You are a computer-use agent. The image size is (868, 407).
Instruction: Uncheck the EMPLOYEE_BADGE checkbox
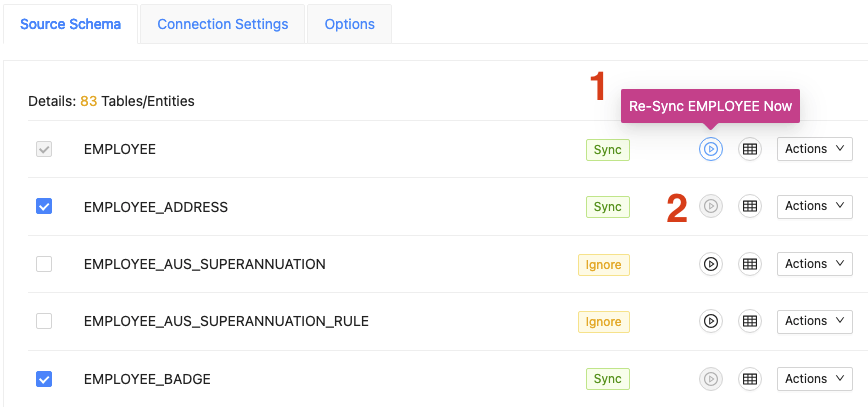[x=44, y=379]
